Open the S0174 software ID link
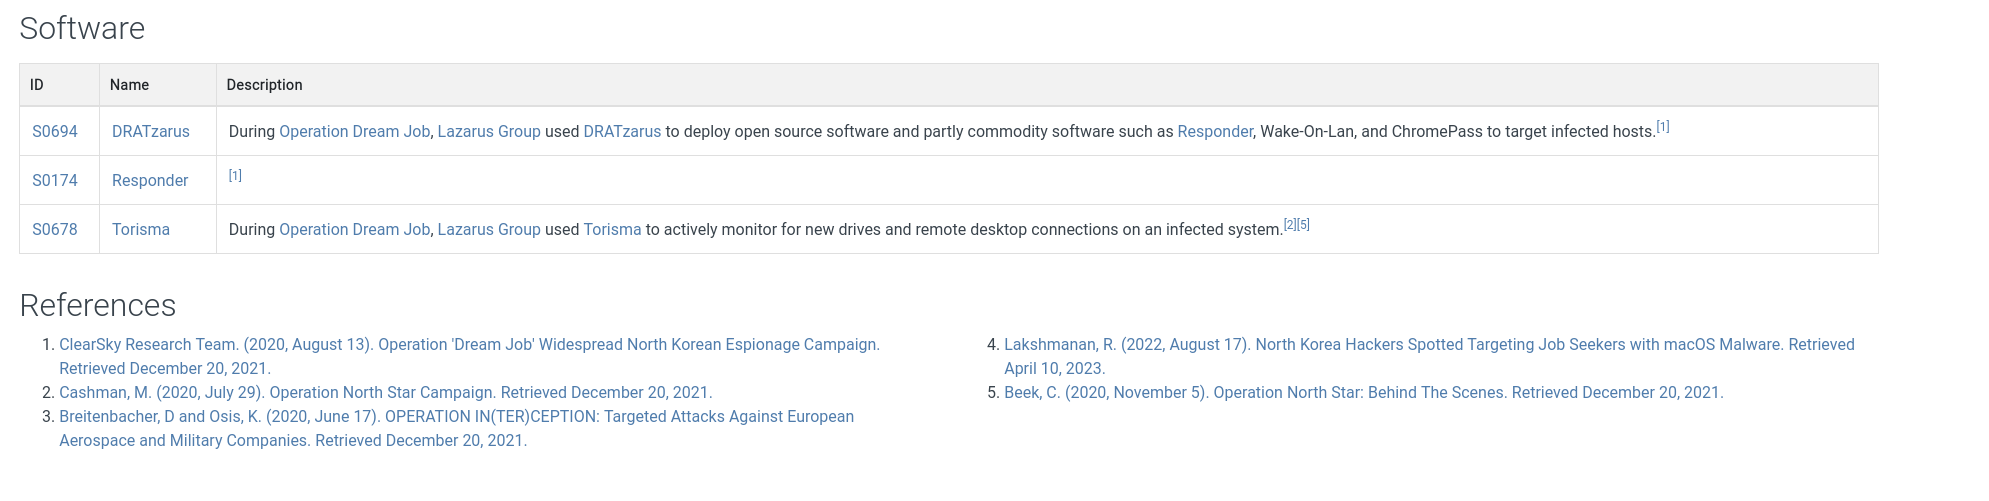The width and height of the screenshot is (1989, 501). (55, 180)
